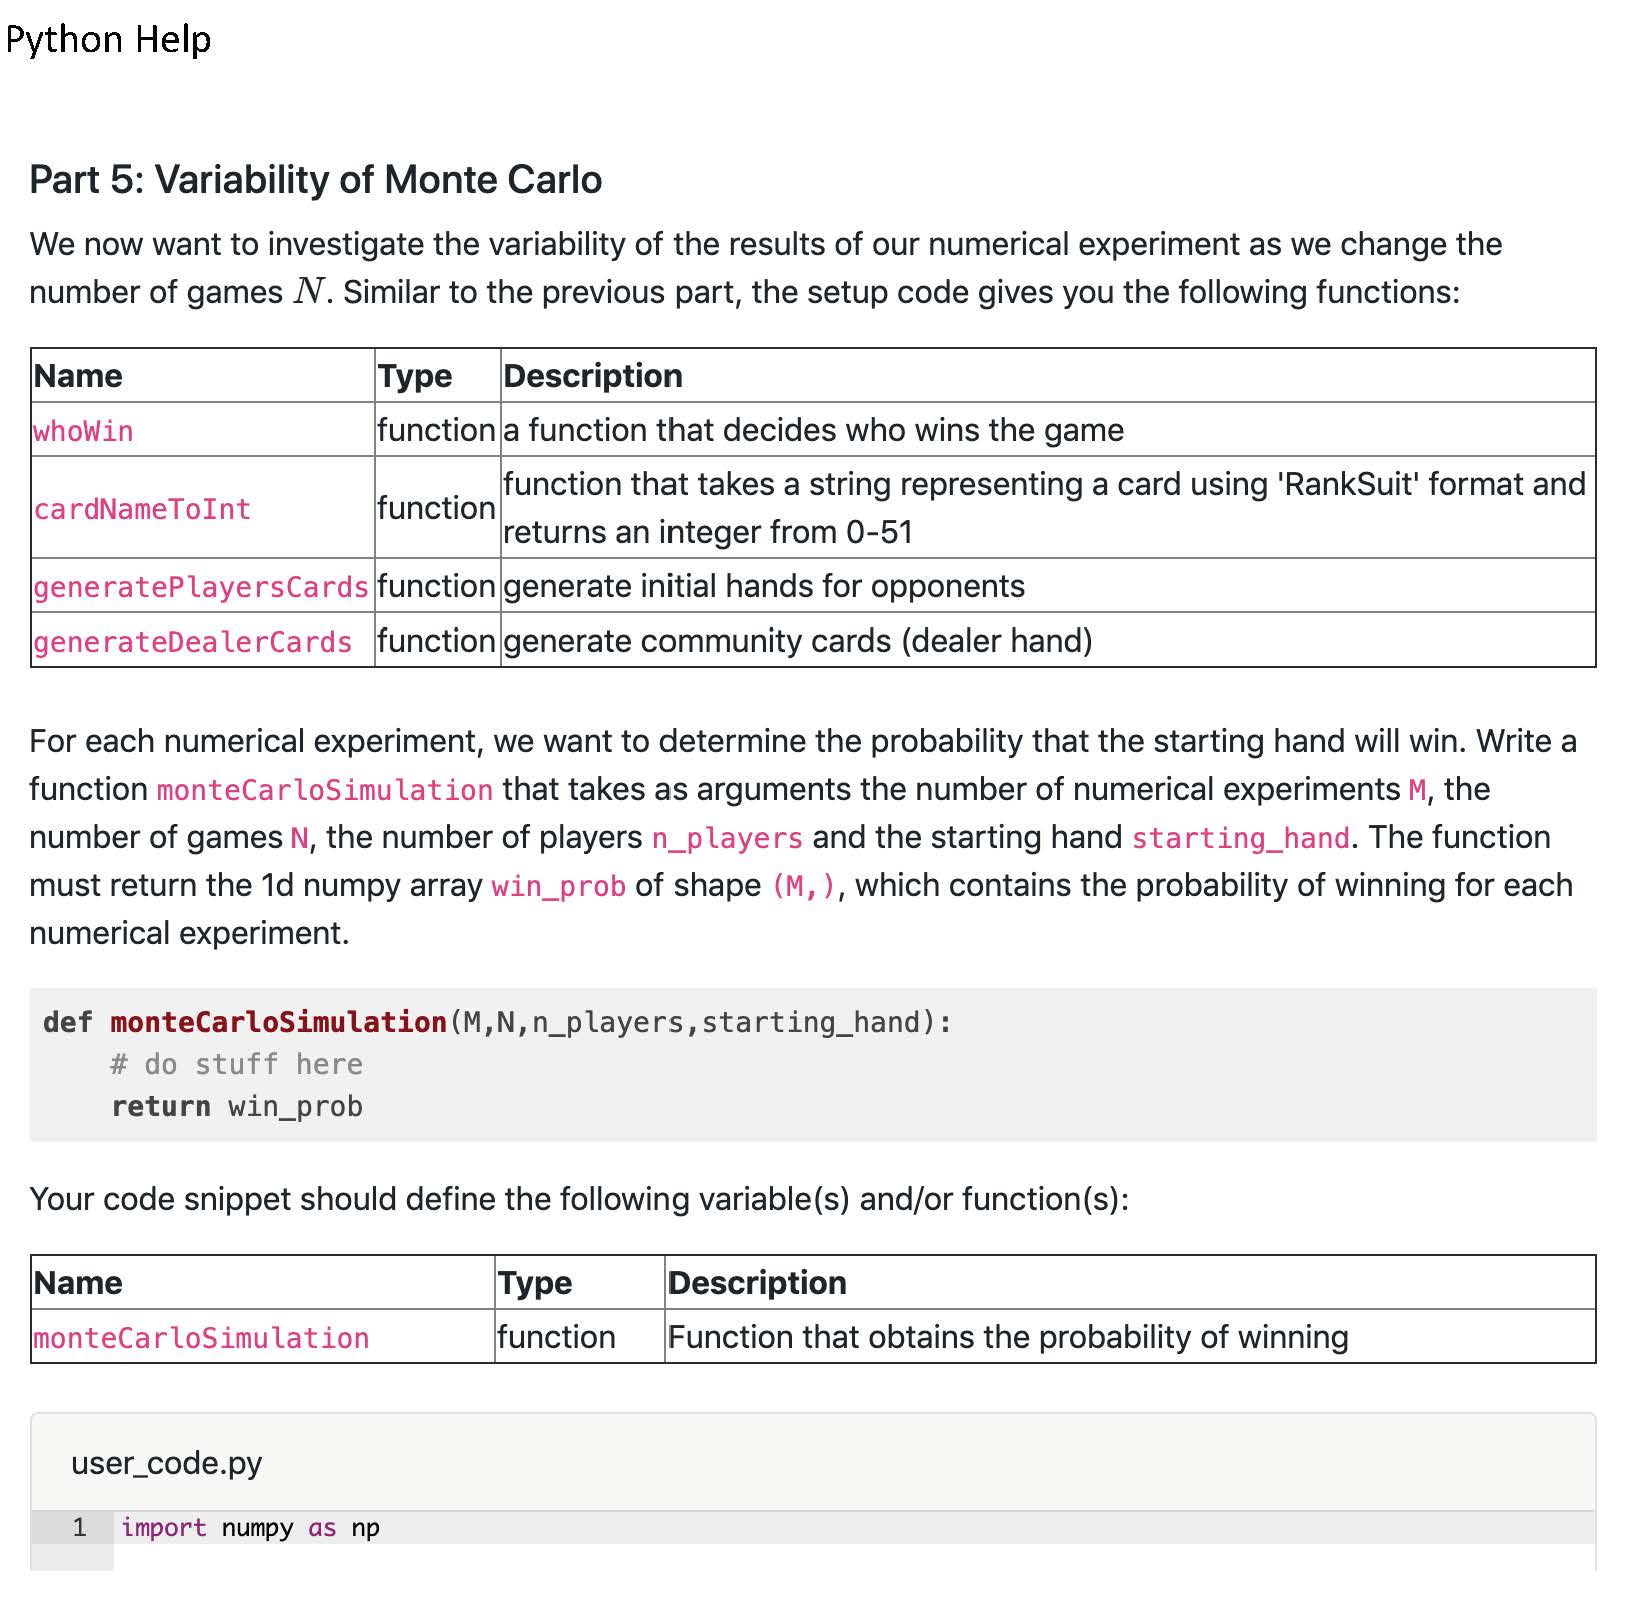Click the '# do stuff here' comment

[236, 1064]
